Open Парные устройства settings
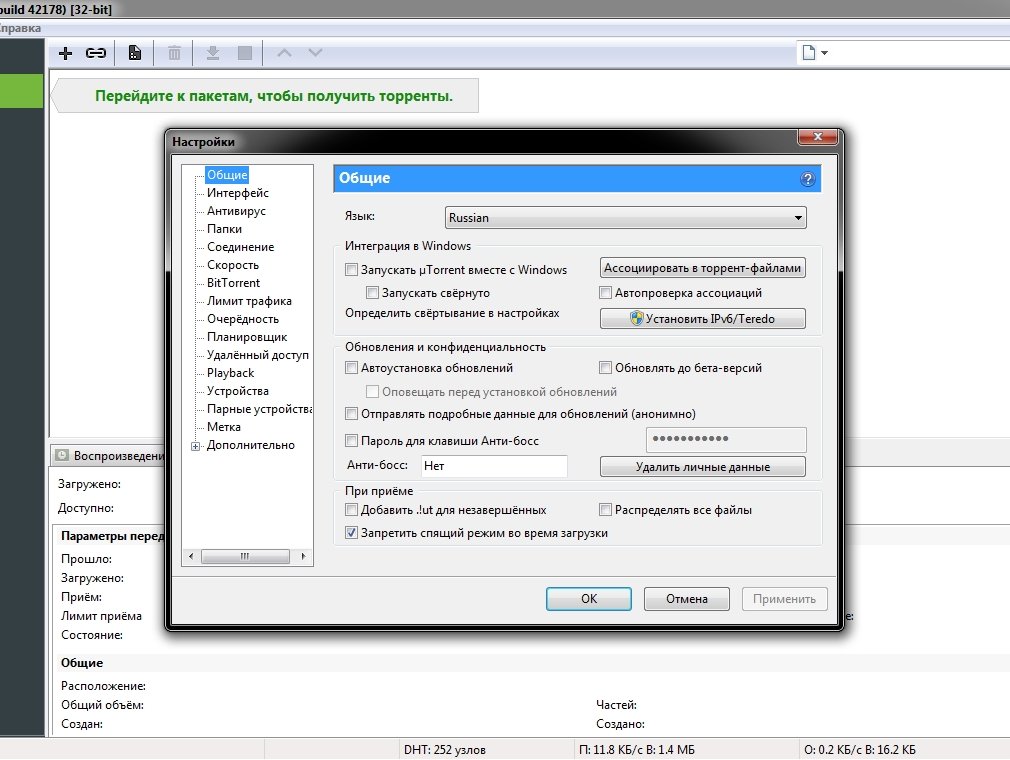 (x=259, y=409)
